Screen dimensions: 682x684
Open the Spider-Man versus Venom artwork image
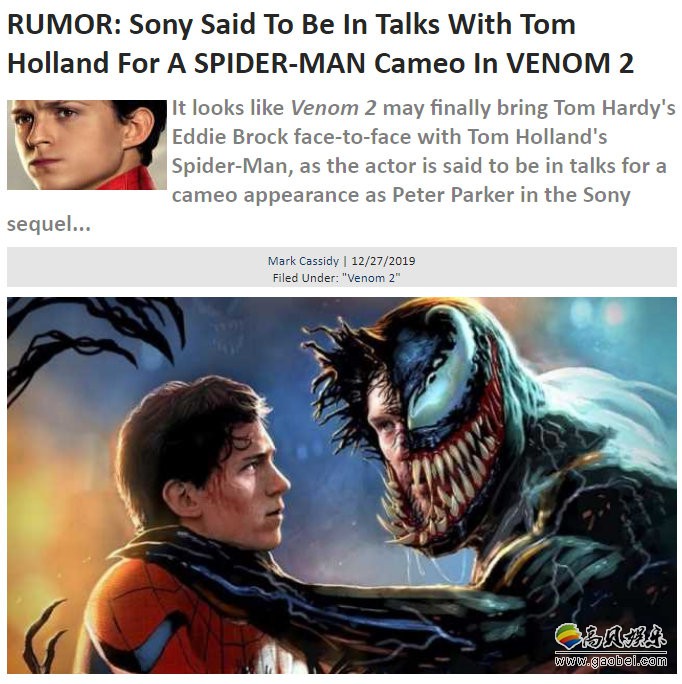click(x=342, y=485)
